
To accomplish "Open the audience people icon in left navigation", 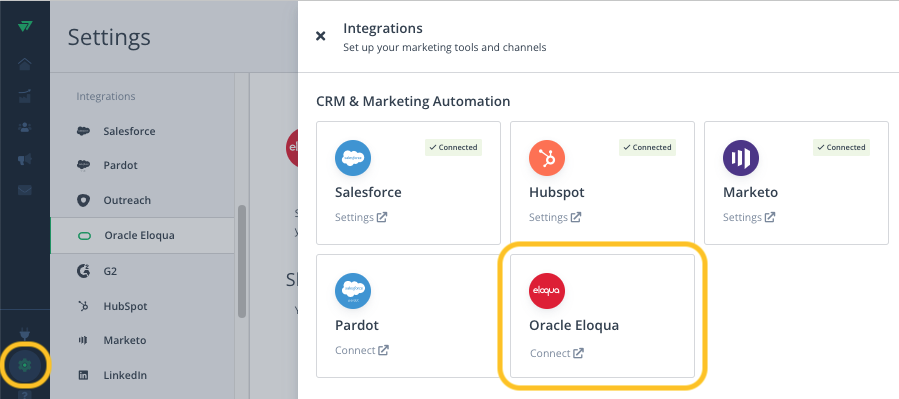I will coord(25,127).
